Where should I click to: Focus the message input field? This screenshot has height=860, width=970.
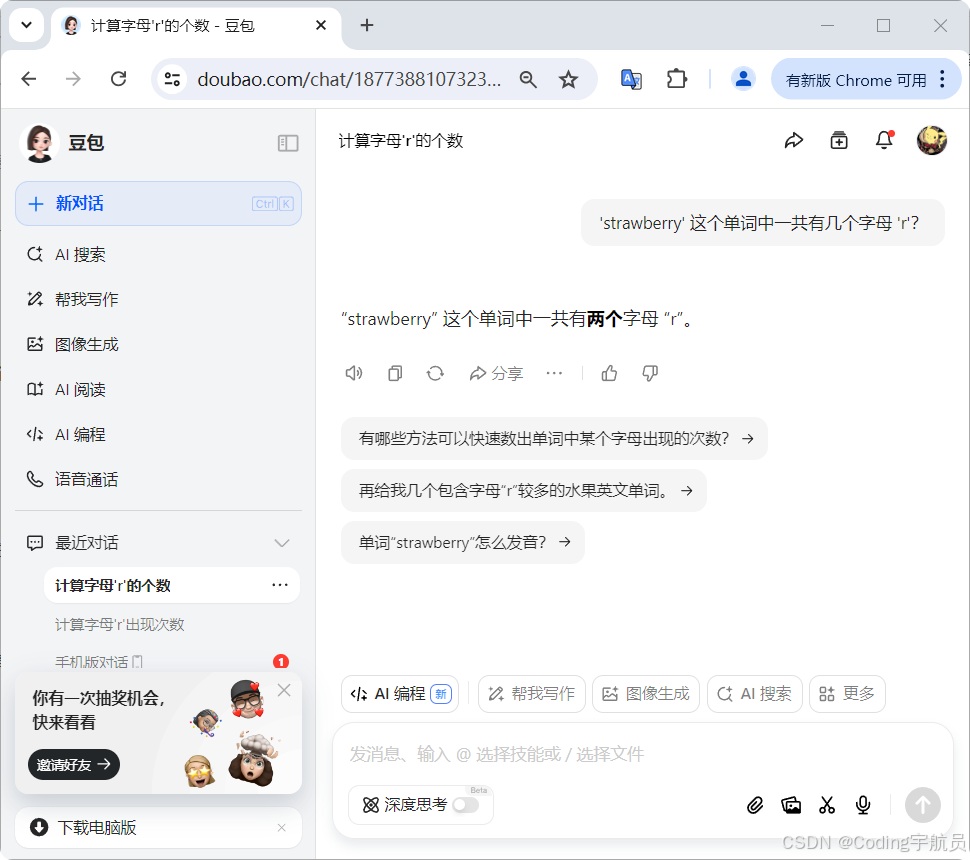click(x=642, y=754)
